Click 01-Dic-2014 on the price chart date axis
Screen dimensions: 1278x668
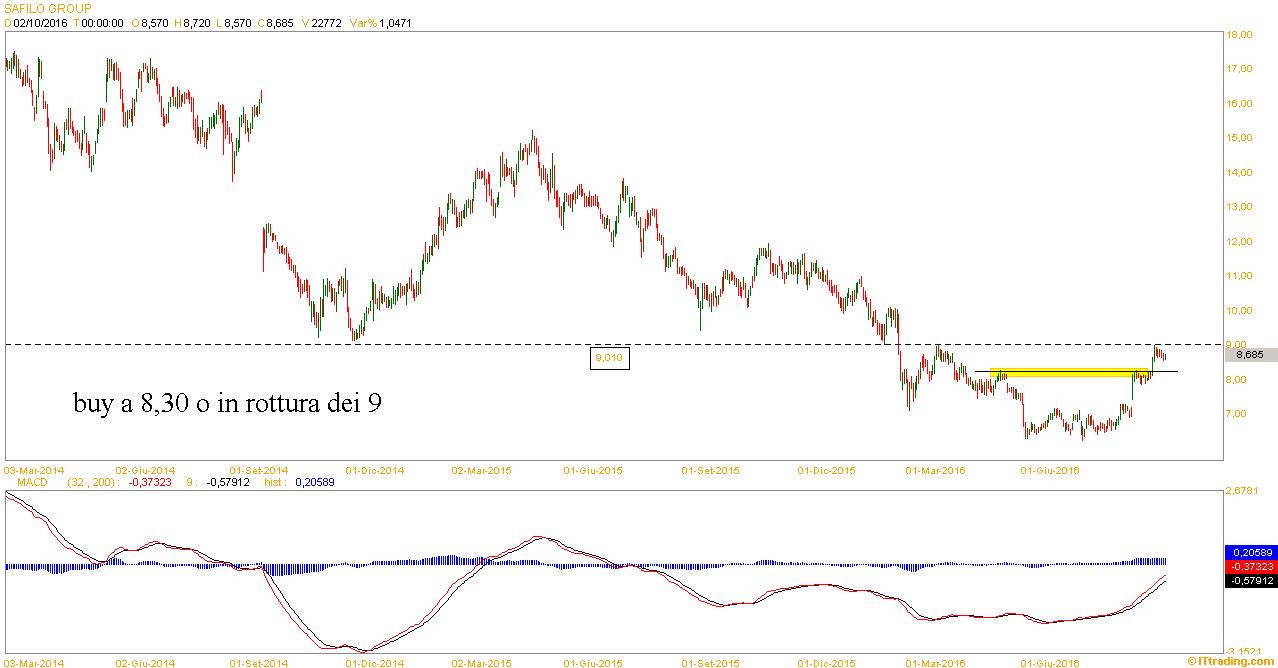click(374, 469)
